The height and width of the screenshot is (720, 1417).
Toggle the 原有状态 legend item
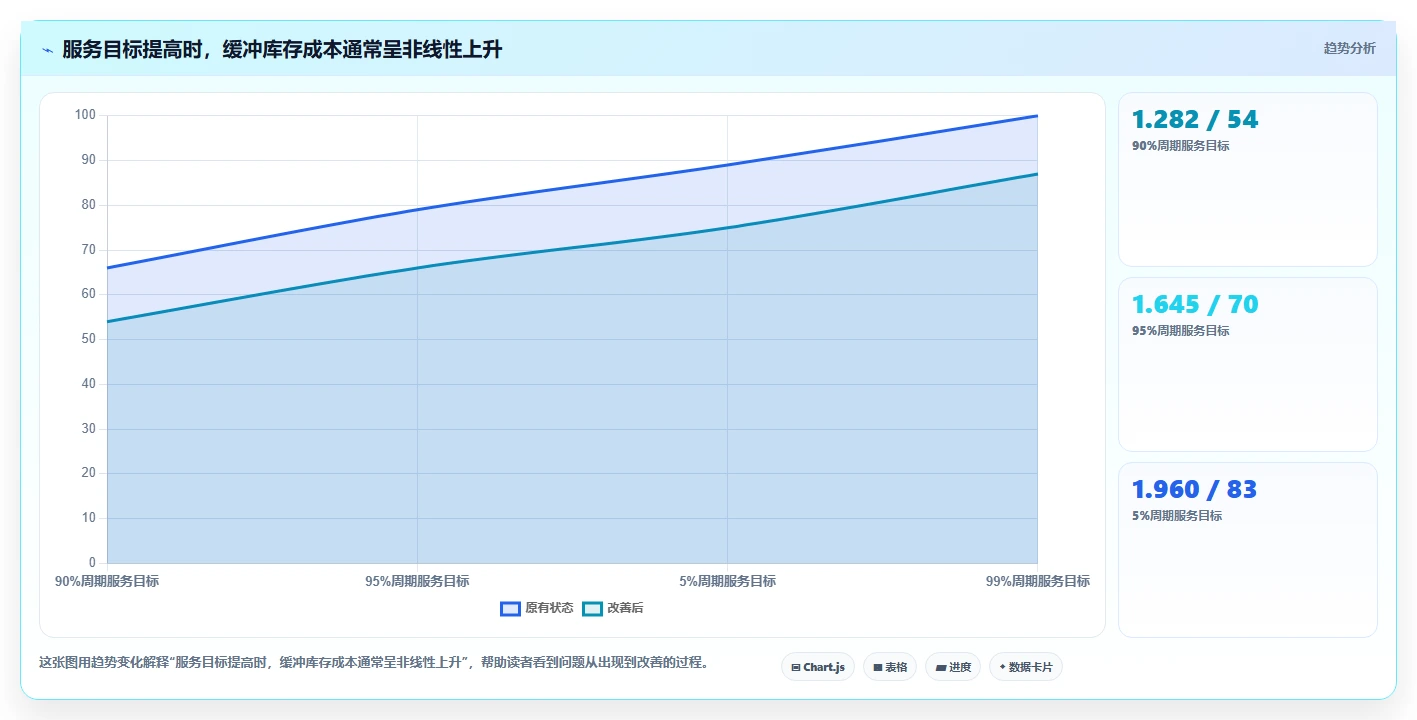point(537,608)
